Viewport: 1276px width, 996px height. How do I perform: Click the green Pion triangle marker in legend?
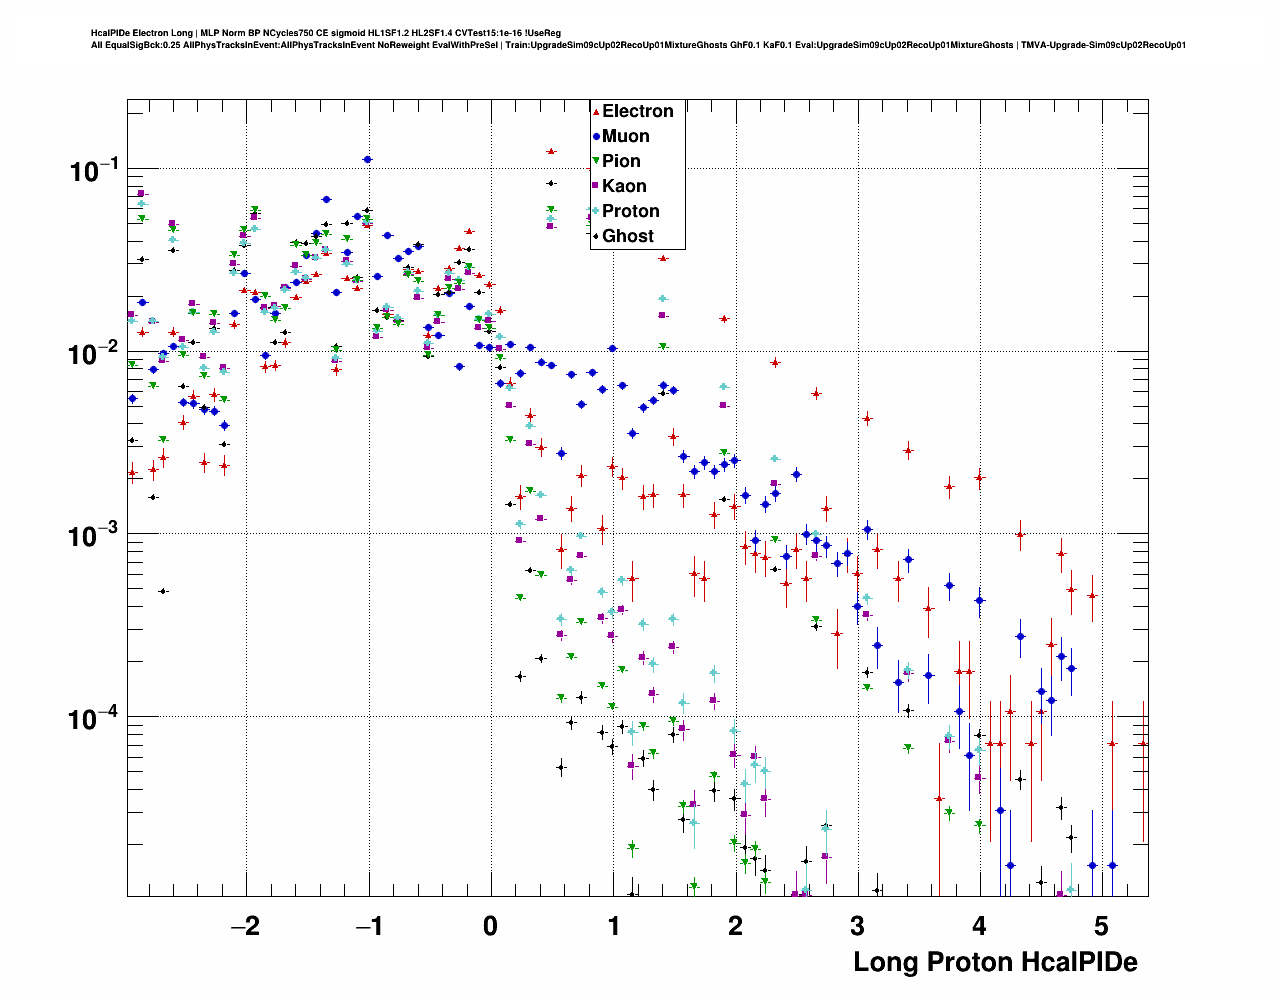coord(596,161)
